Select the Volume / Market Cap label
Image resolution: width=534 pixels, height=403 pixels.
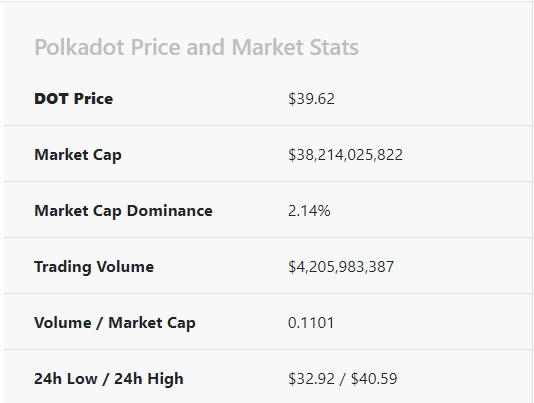(x=115, y=323)
